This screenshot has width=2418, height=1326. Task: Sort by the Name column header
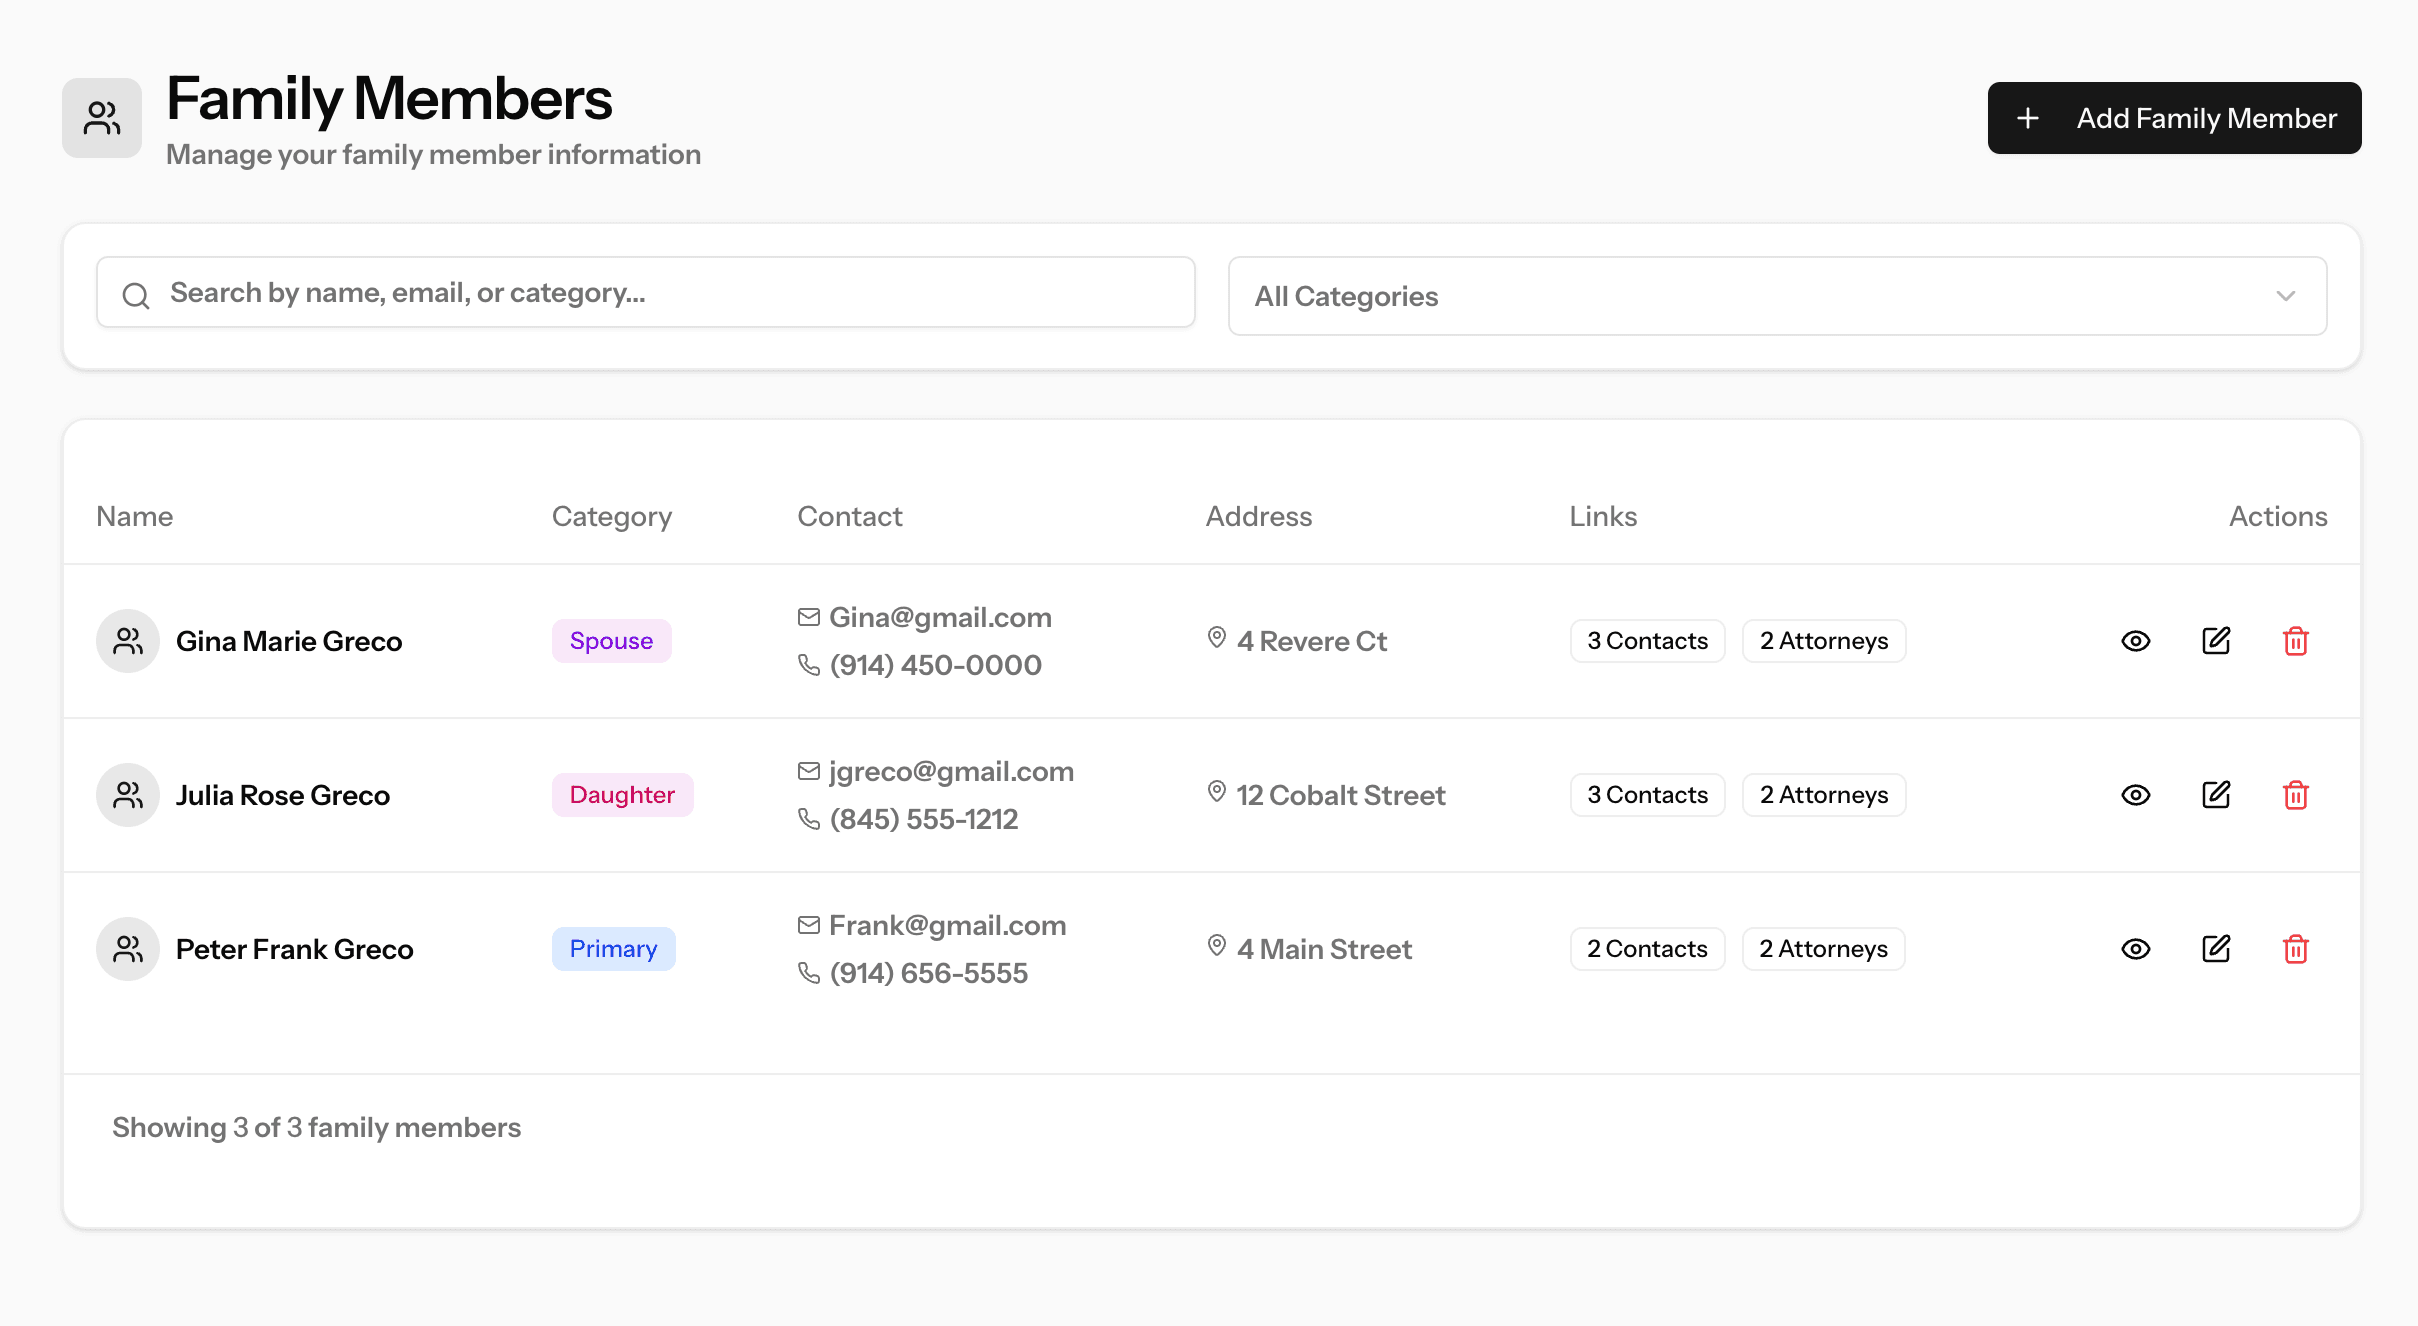coord(135,516)
